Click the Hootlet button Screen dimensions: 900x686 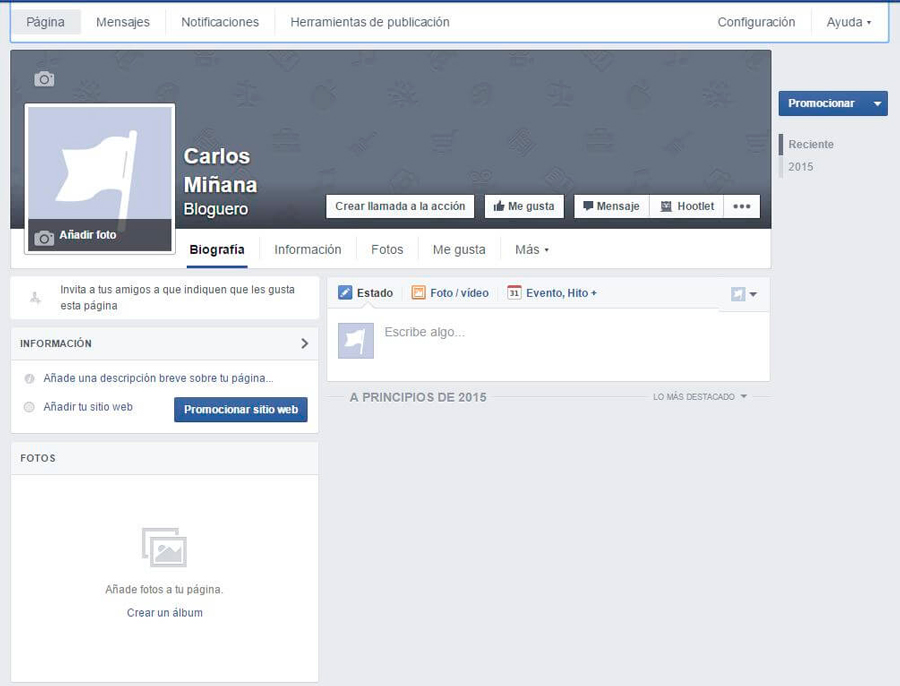click(x=687, y=206)
